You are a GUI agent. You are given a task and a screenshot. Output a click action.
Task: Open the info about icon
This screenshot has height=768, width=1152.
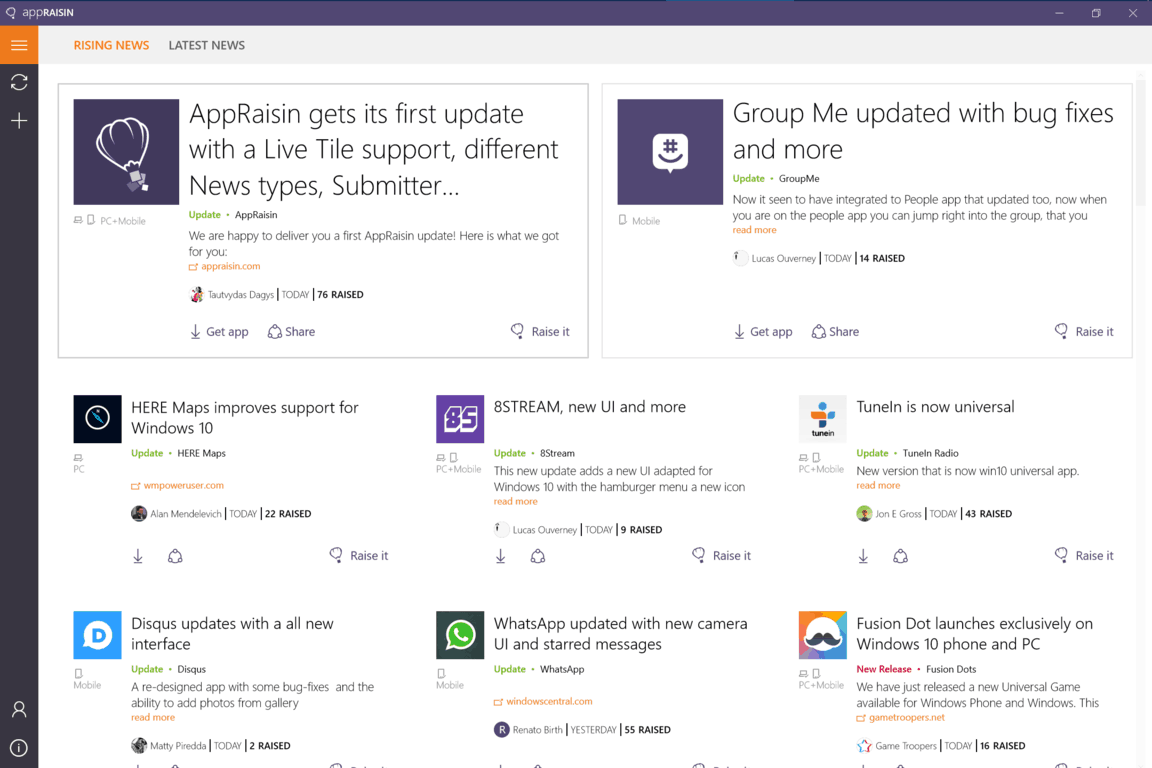point(19,748)
